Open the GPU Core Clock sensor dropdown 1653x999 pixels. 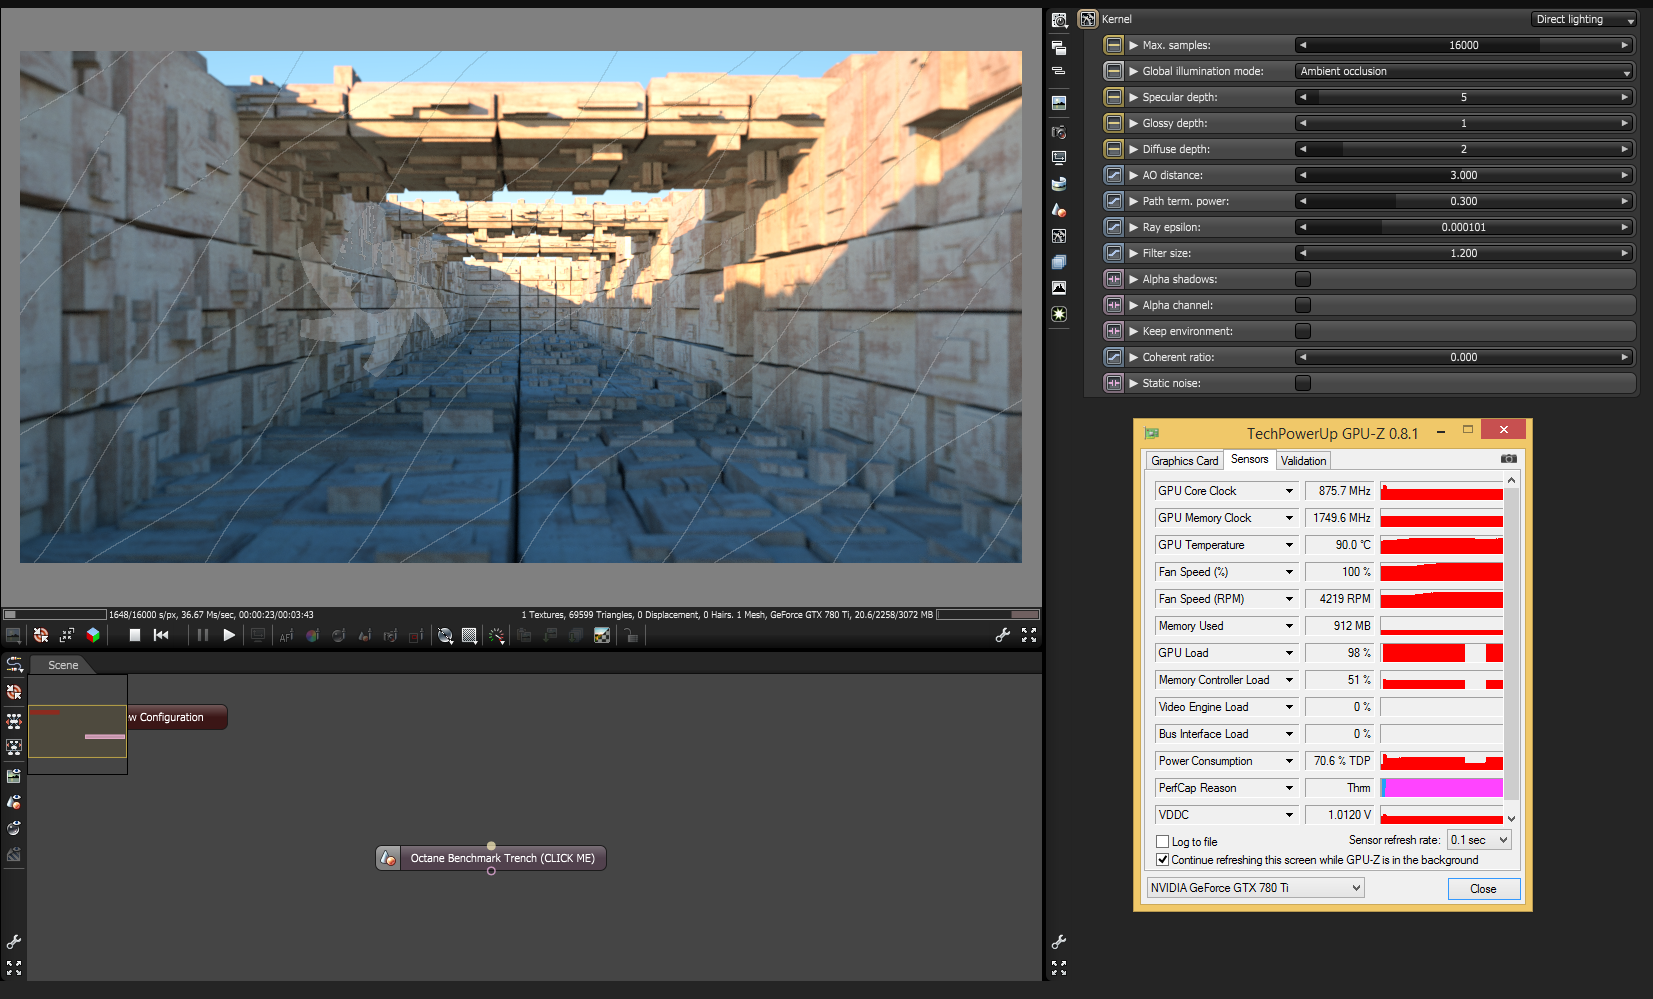tap(1289, 491)
